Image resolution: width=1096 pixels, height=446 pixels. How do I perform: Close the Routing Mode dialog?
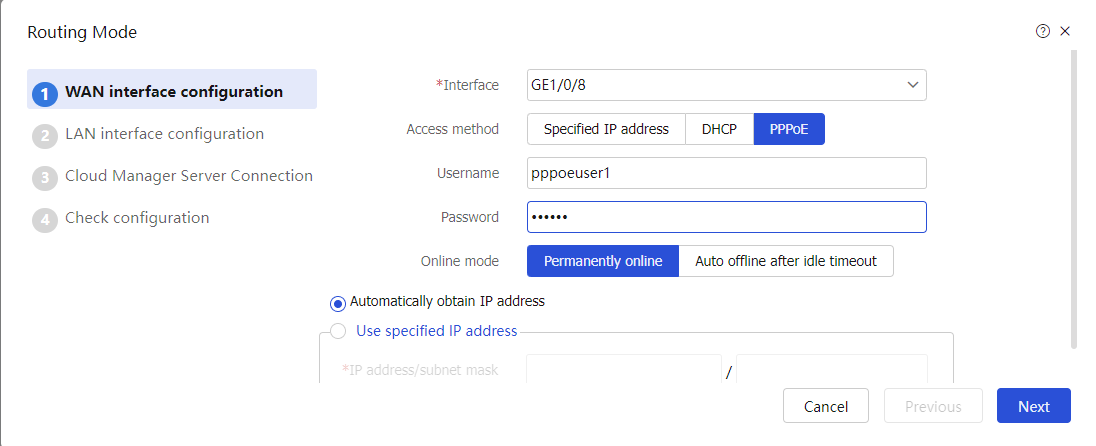(1065, 31)
